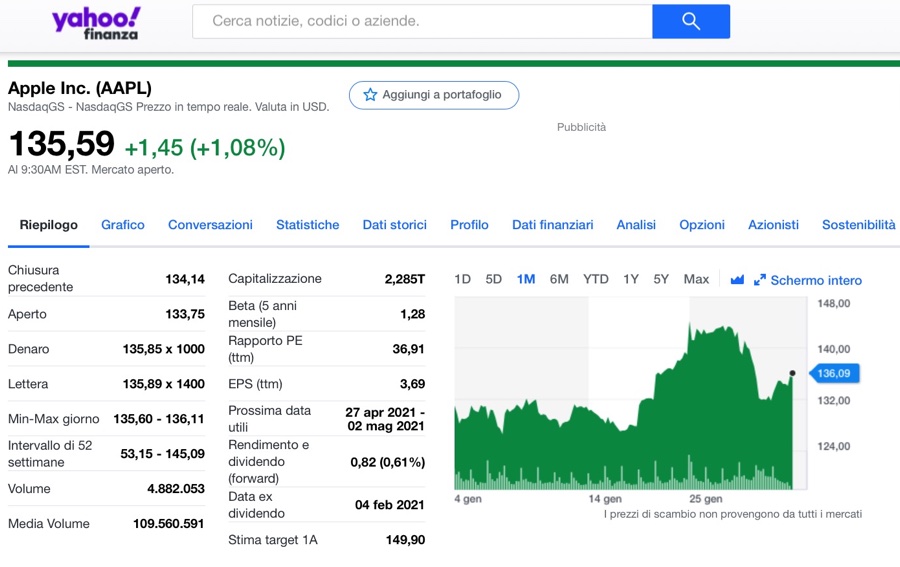
Task: Click the star icon for portfolio
Action: point(370,95)
